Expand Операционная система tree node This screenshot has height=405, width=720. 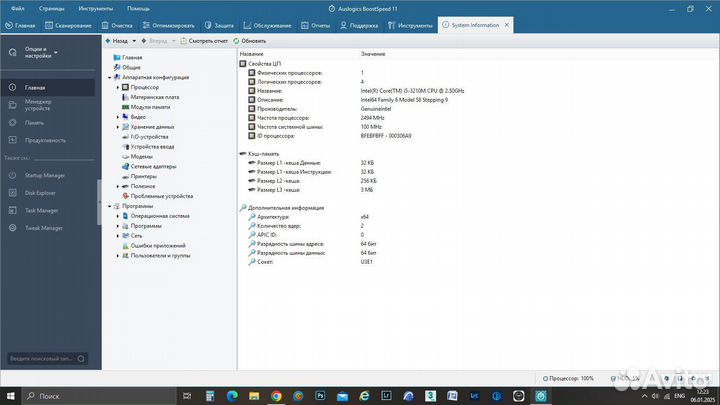pos(118,216)
